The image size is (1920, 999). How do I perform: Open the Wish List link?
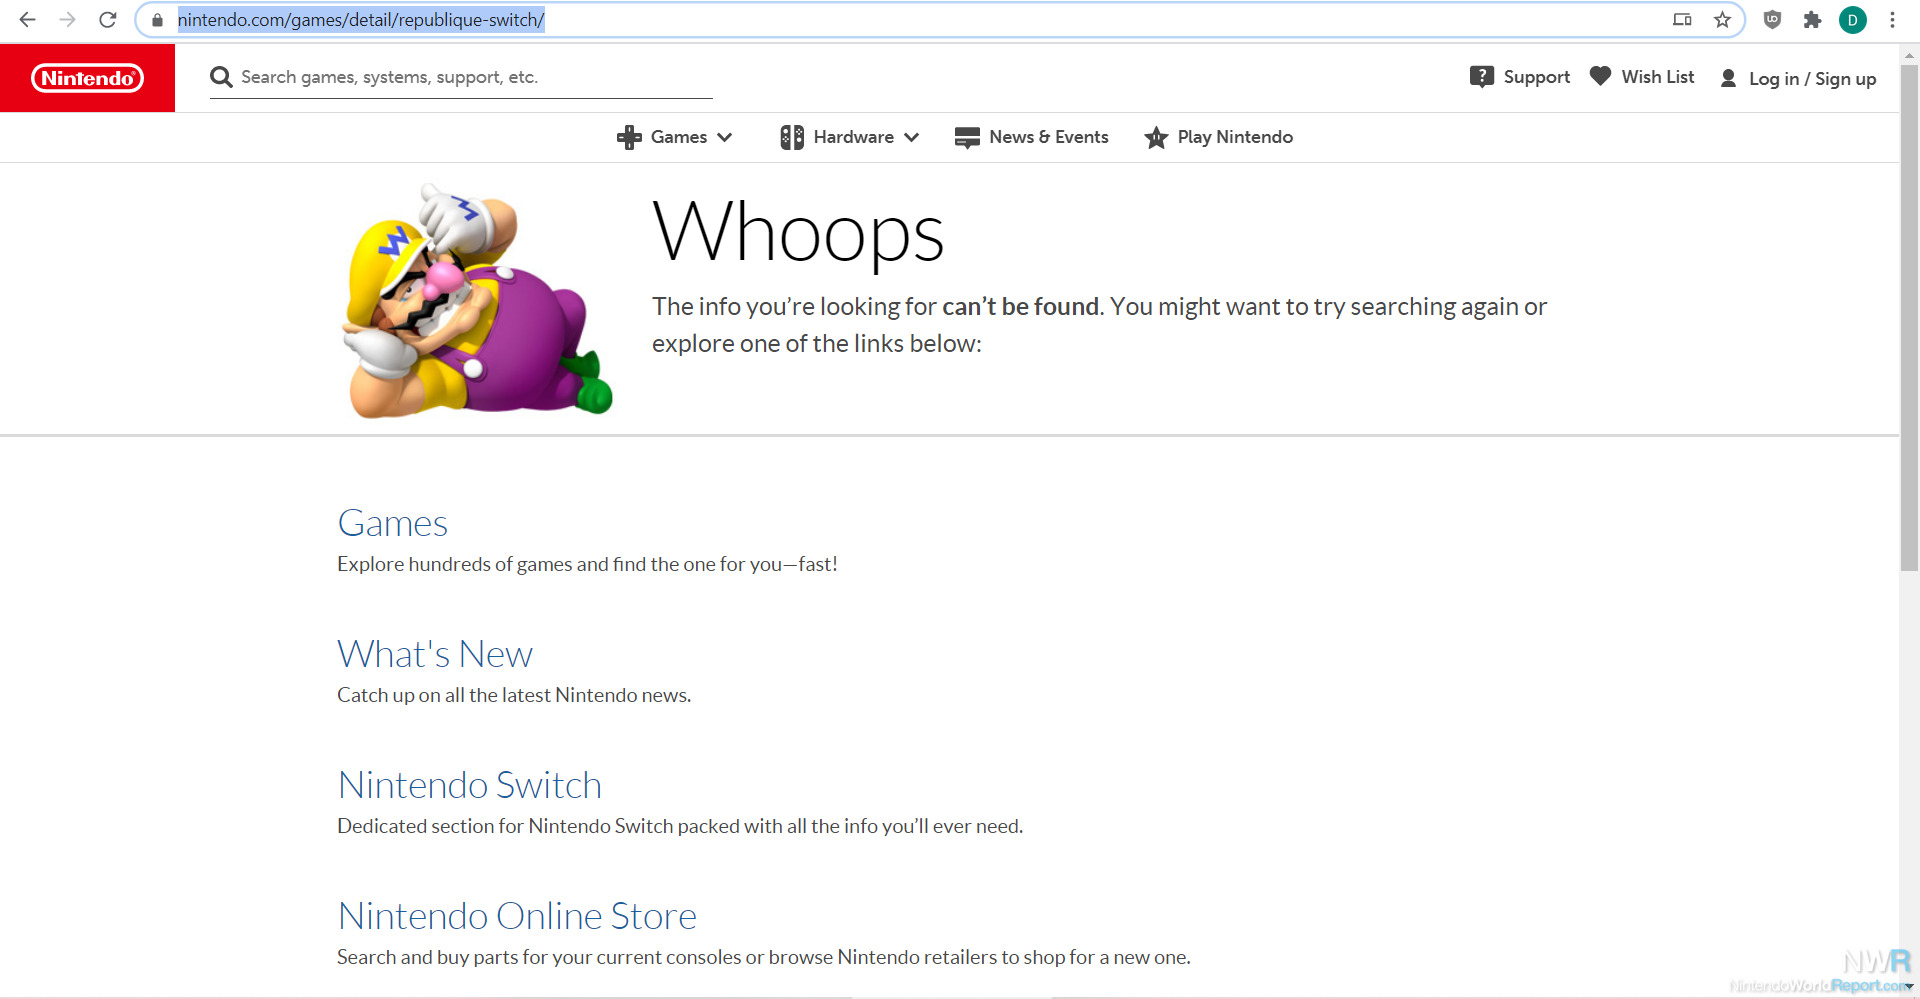tap(1658, 77)
